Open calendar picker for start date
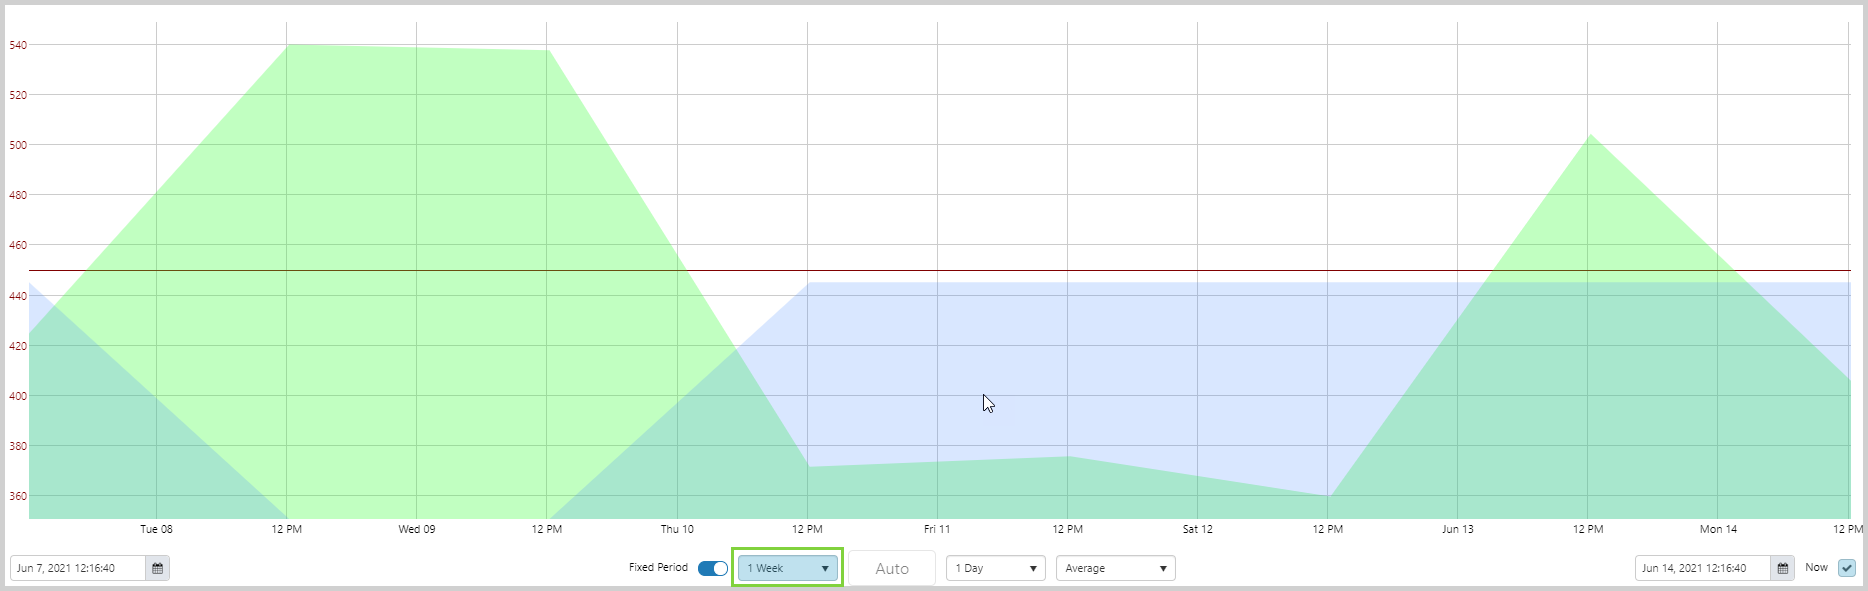 tap(158, 568)
